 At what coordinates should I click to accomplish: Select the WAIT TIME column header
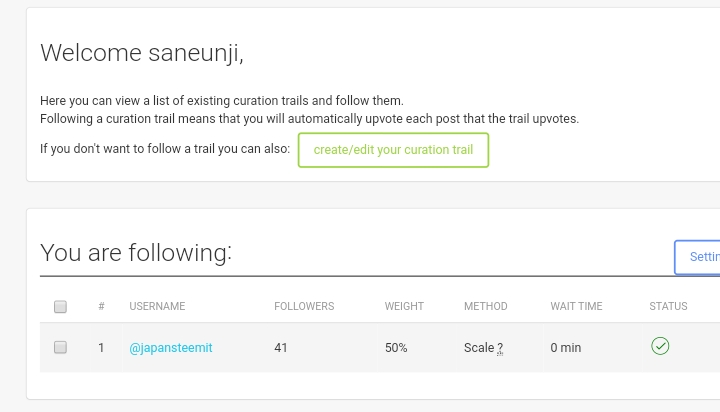click(576, 306)
